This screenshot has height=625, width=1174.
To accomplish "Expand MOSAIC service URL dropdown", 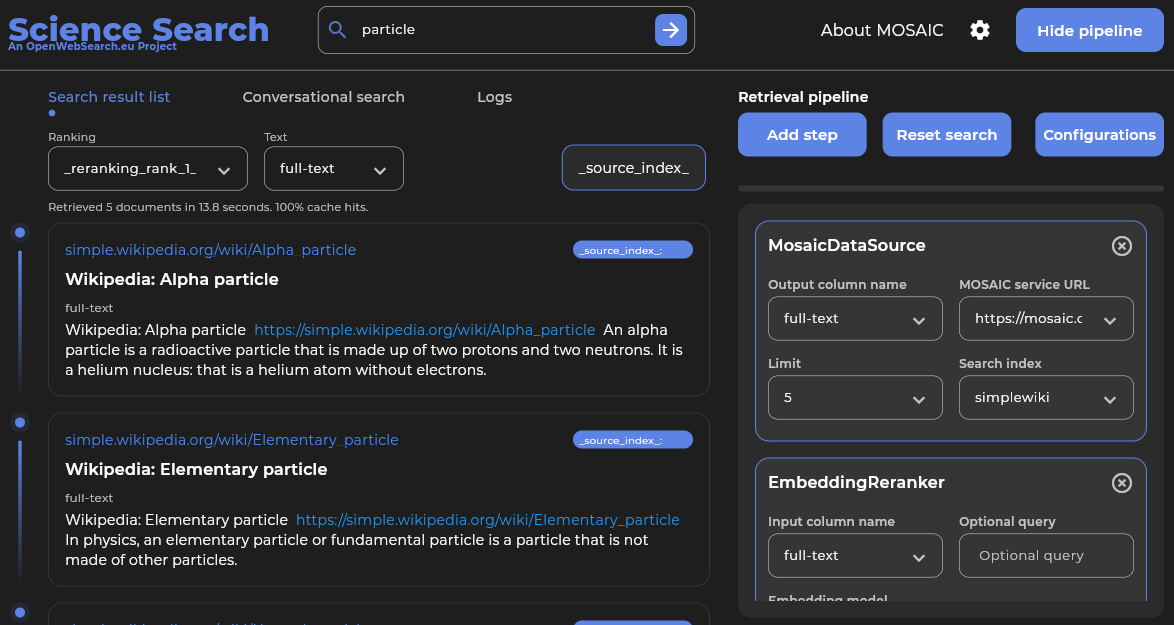I will tap(1046, 319).
